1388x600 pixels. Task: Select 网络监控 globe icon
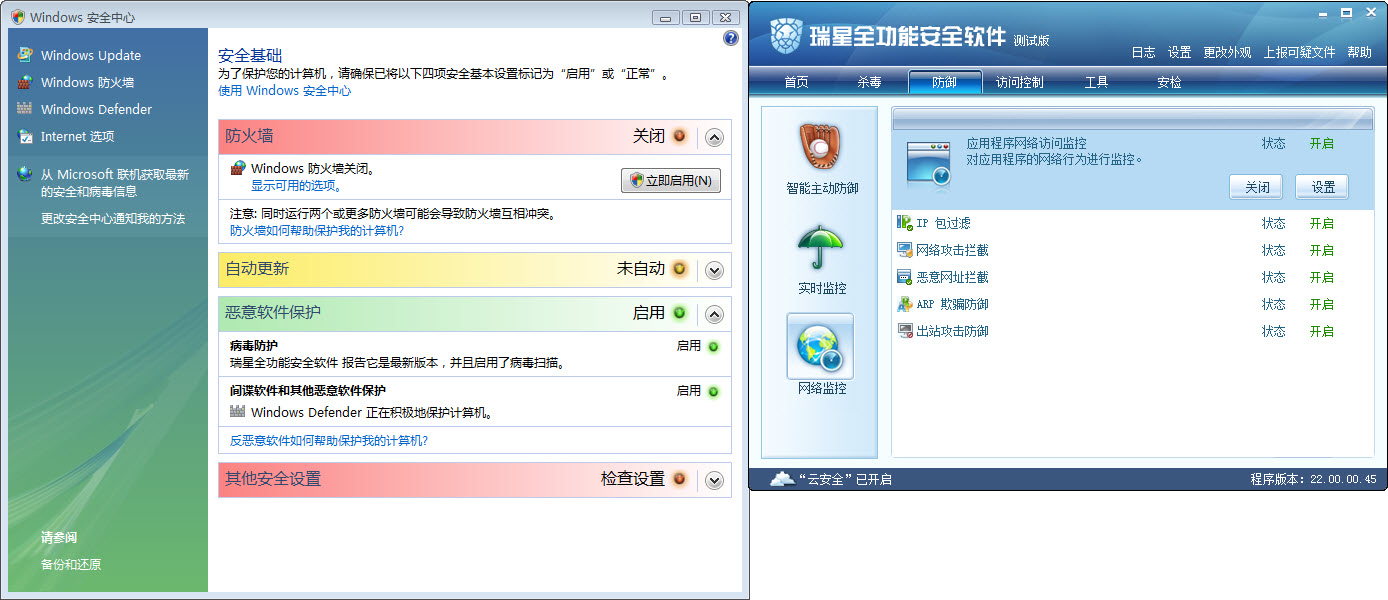(821, 346)
